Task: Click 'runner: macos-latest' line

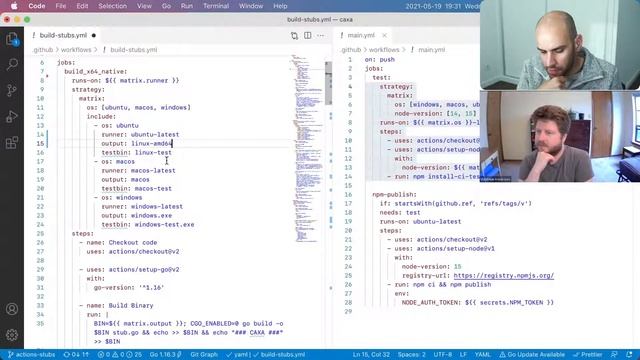Action: click(138, 171)
